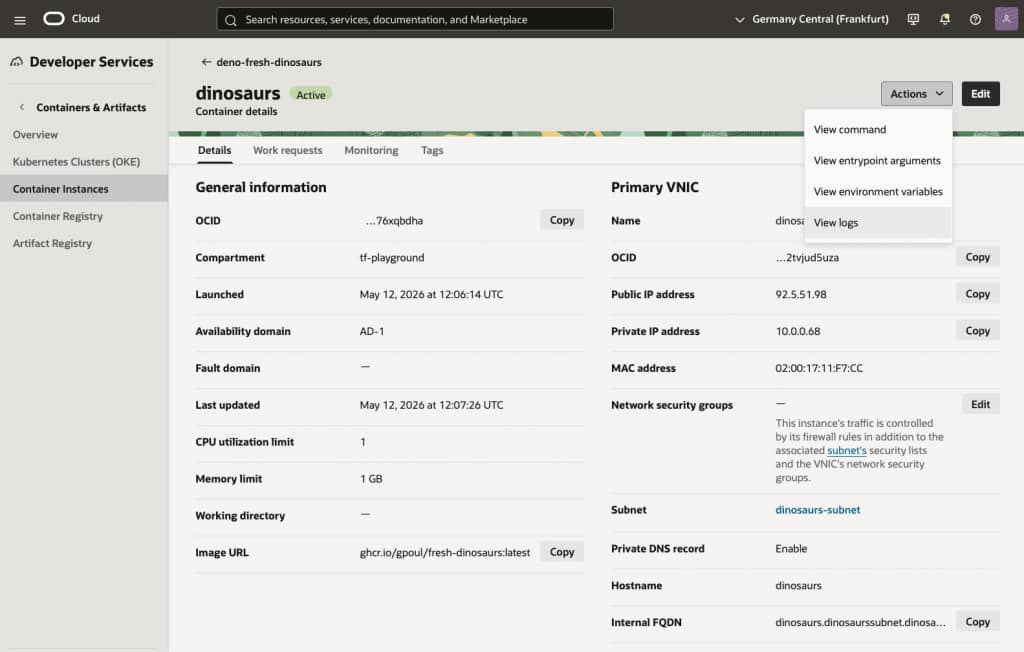Open the notifications bell

pos(944,19)
